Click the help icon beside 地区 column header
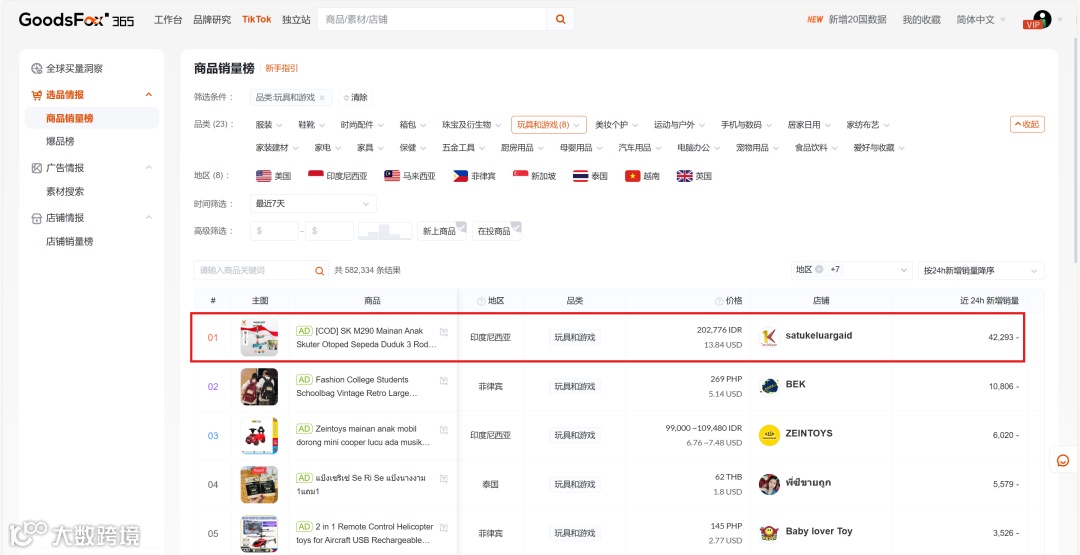Screen dimensions: 1080x555 481,301
